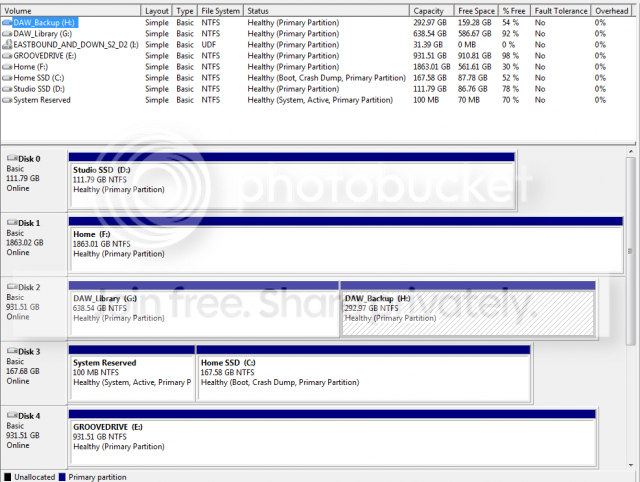
Task: Select the Studio SSD (D:) partition block
Action: coord(292,181)
